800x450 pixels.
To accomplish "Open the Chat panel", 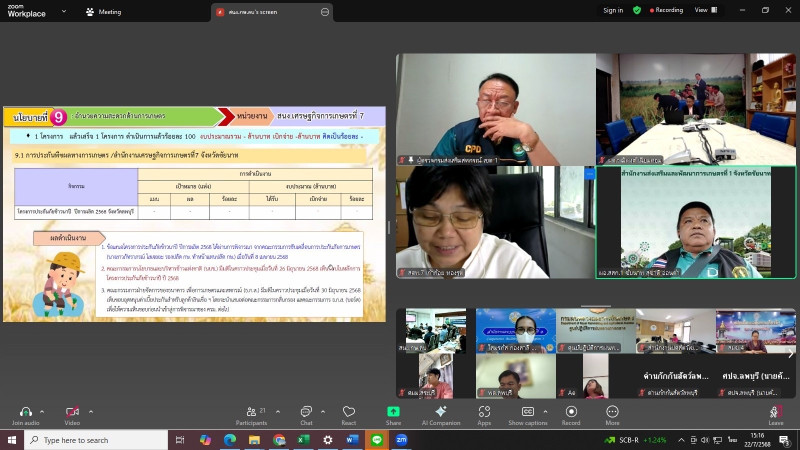I will pyautogui.click(x=306, y=412).
